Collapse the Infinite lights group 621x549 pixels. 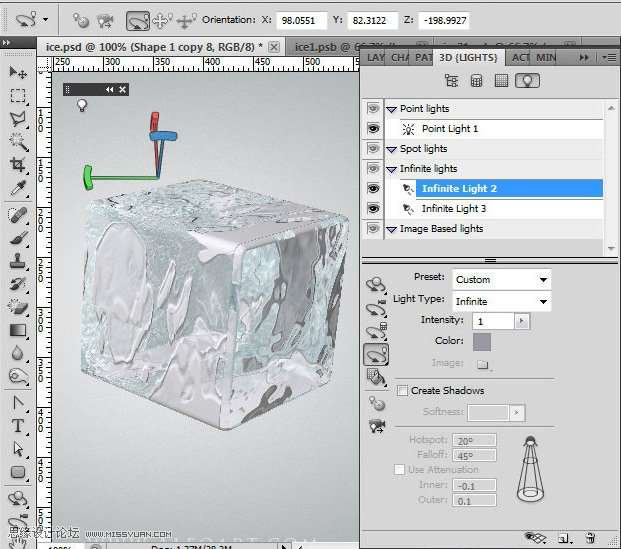pos(392,170)
